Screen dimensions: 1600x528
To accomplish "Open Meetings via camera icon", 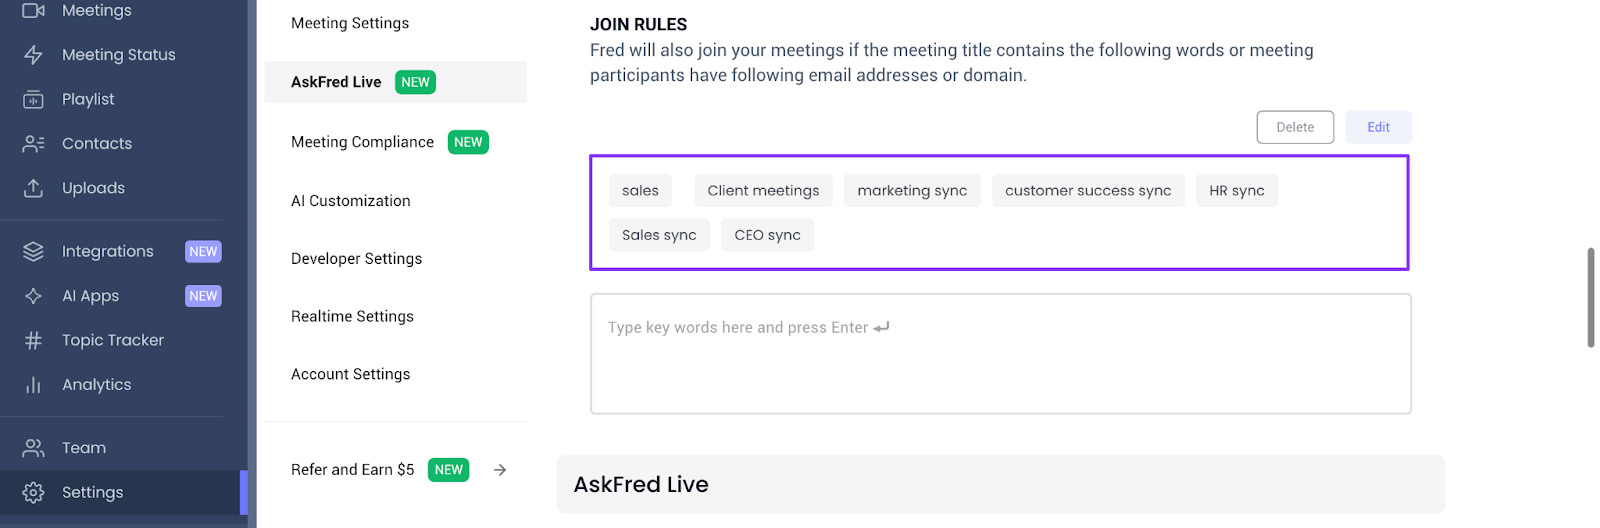I will (33, 10).
